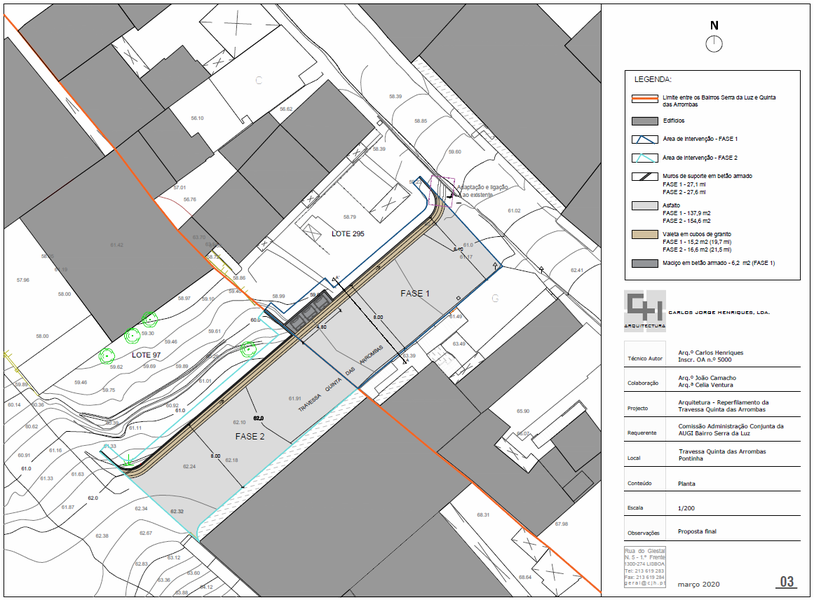Click the green tree symbol nearest LOTE 97 label

click(106, 354)
